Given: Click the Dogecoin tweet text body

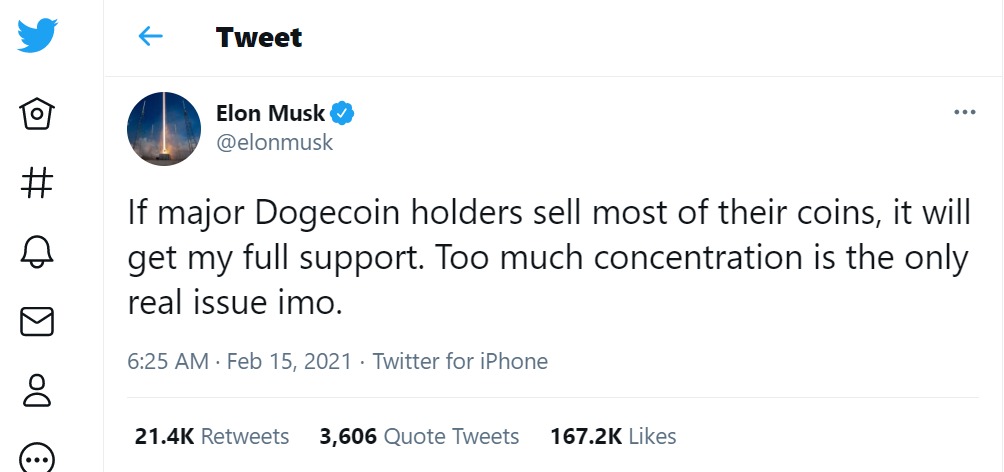Looking at the screenshot, I should coord(547,257).
